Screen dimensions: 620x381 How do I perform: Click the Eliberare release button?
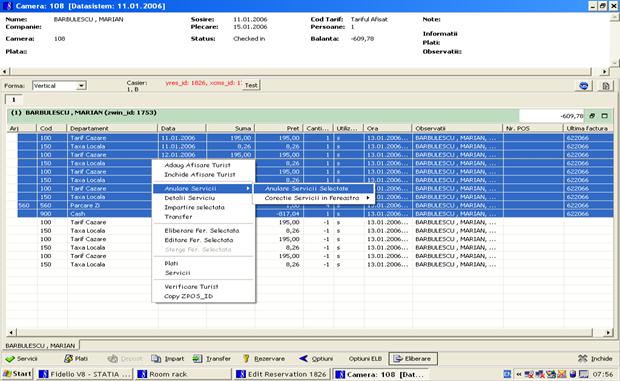413,358
